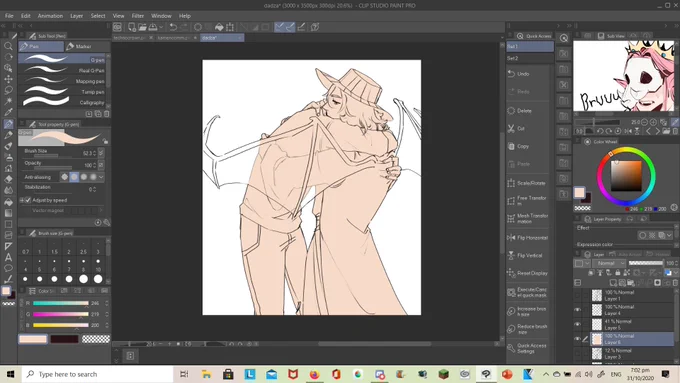The image size is (680, 383).
Task: Switch to Set 2 in Quick Access
Action: pyautogui.click(x=530, y=58)
